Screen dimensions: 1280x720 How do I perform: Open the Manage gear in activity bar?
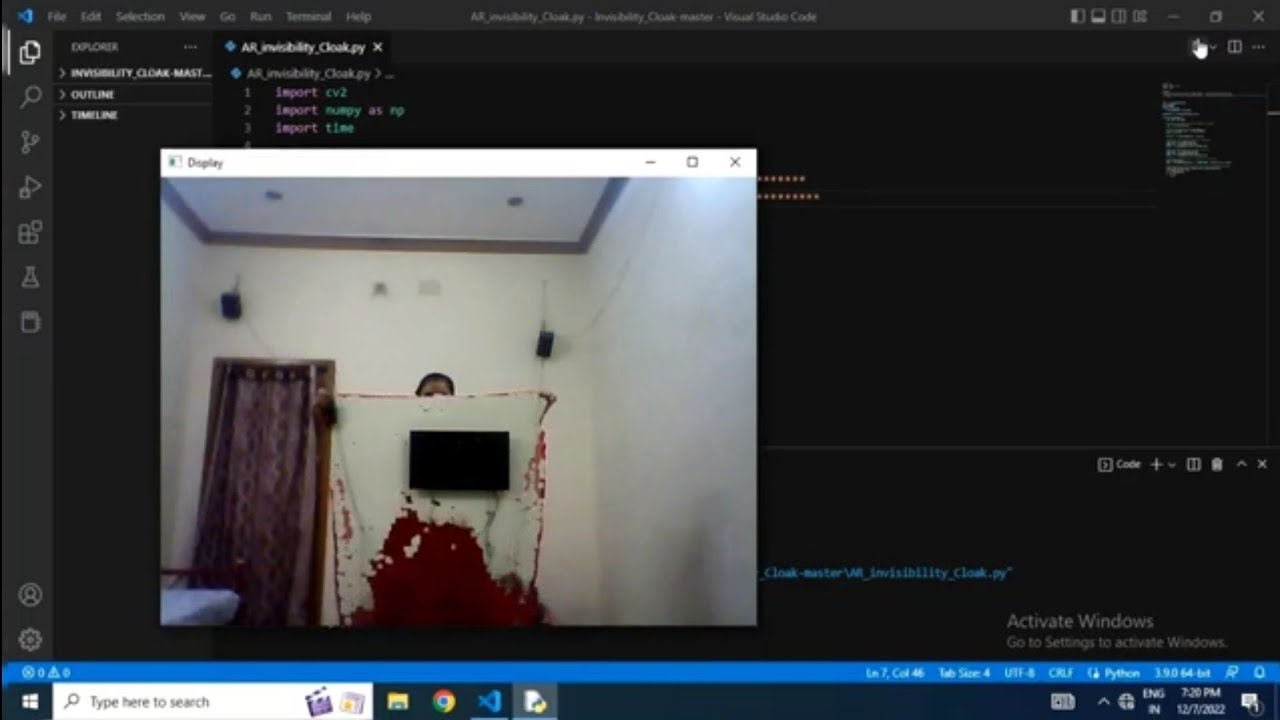coord(30,639)
